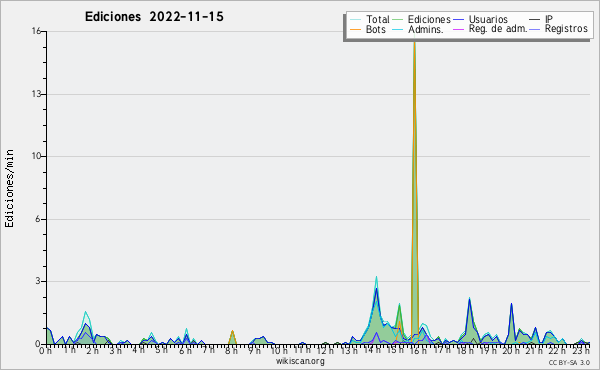Click the x-axis label '11 h'
Screen dimensions: 600x370
point(302,350)
